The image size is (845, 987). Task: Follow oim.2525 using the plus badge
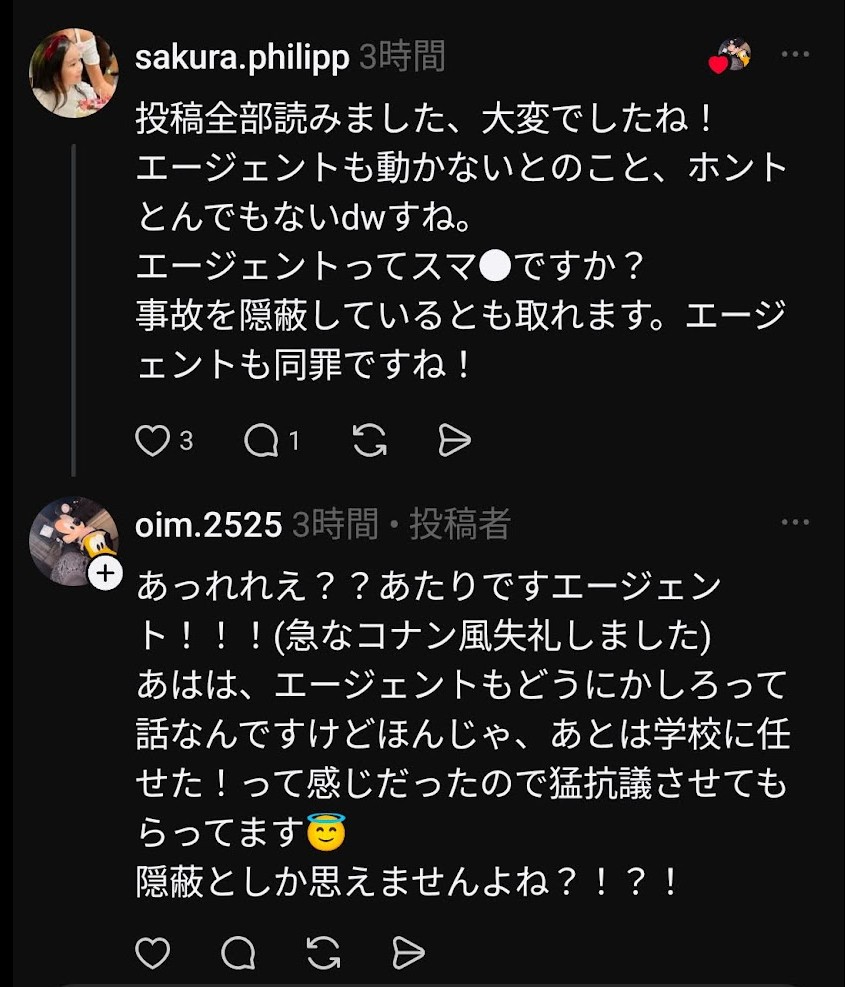[104, 573]
